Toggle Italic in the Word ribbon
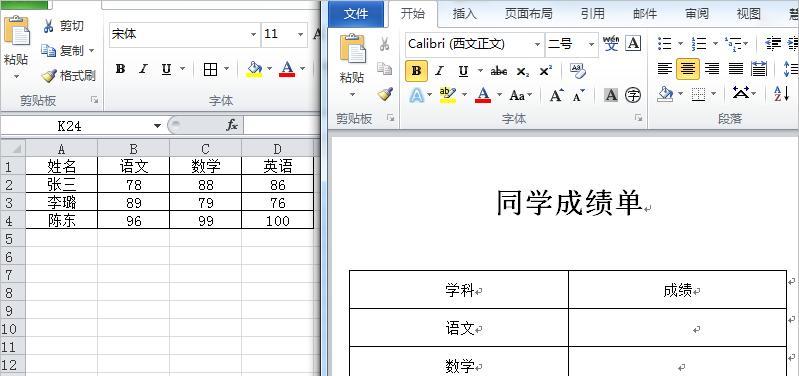This screenshot has width=799, height=376. click(x=439, y=71)
